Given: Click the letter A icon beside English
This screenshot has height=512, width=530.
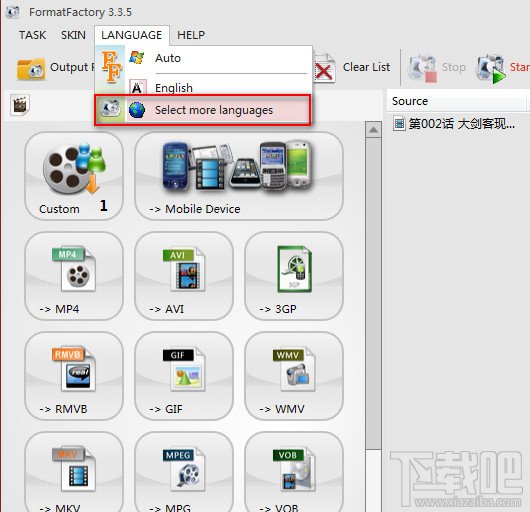Looking at the screenshot, I should pos(138,87).
